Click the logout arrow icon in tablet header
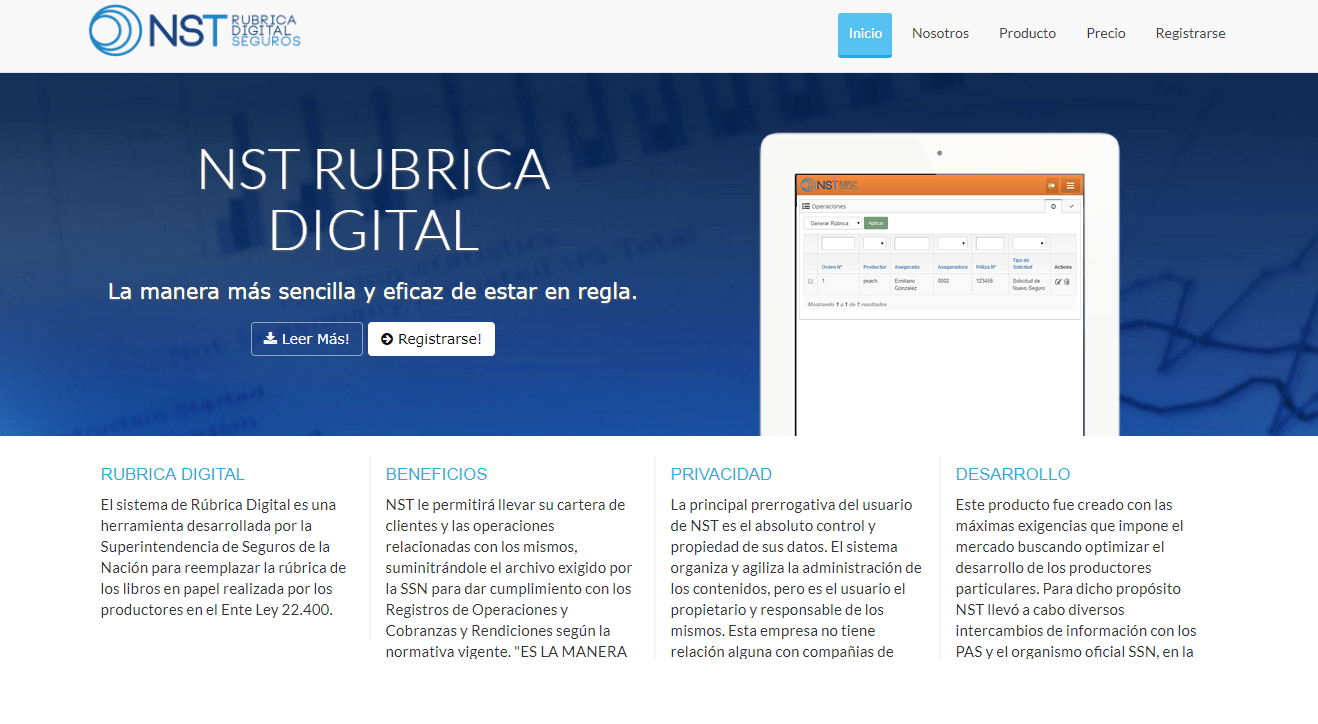This screenshot has width=1318, height=724. pyautogui.click(x=1052, y=186)
